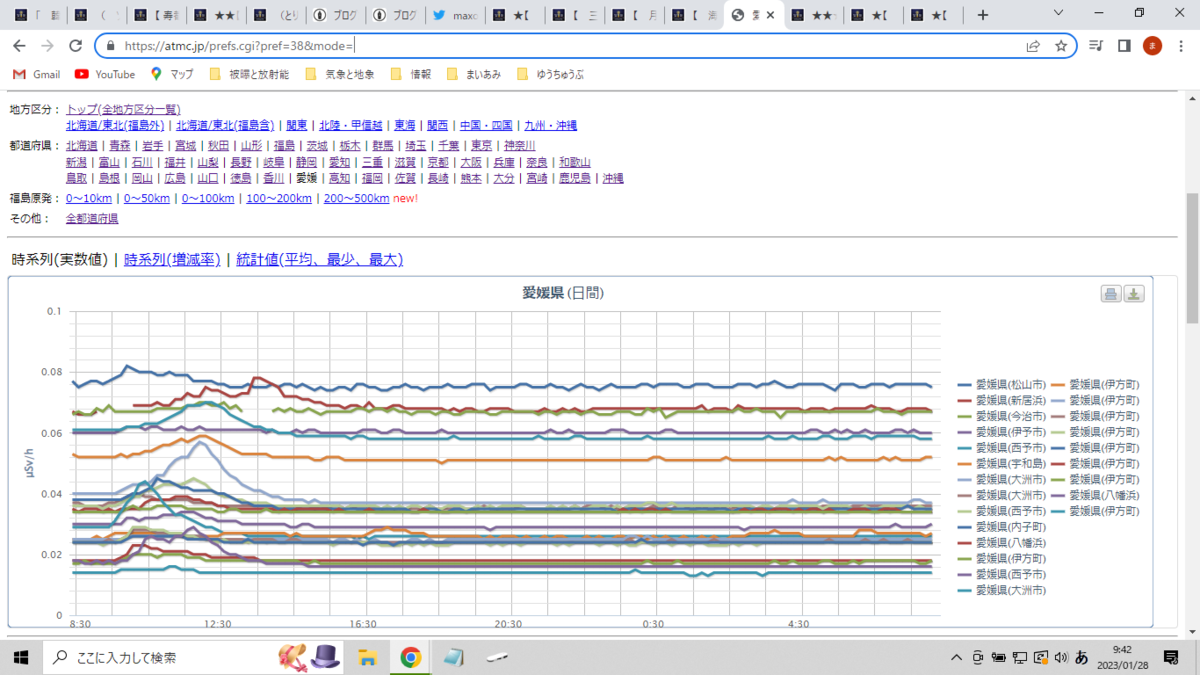Open the browser side panel
Viewport: 1200px width, 675px height.
1124,46
